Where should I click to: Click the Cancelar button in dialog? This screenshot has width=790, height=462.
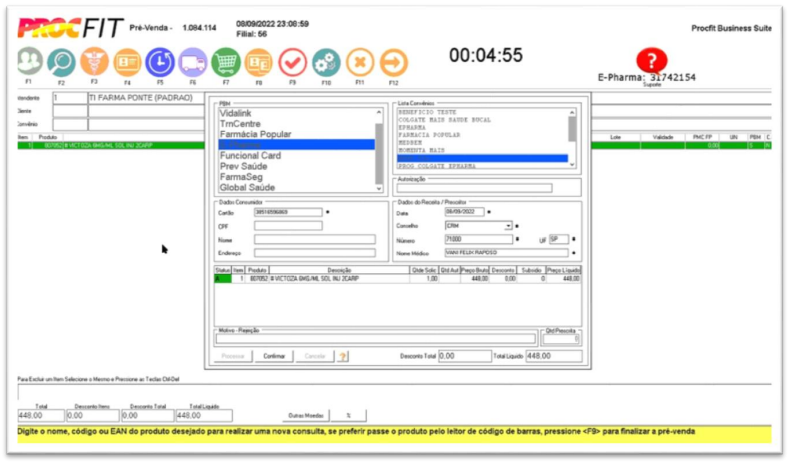(315, 356)
